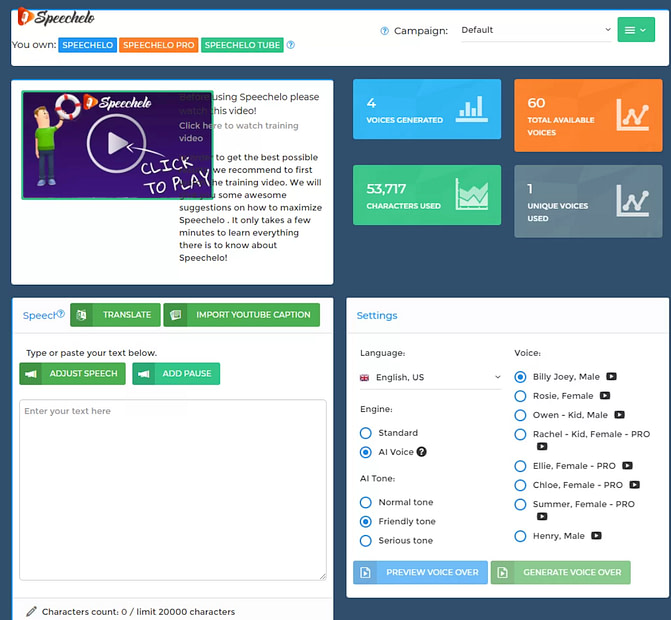Focus the Enter your text here field
The height and width of the screenshot is (620, 671).
pos(173,490)
